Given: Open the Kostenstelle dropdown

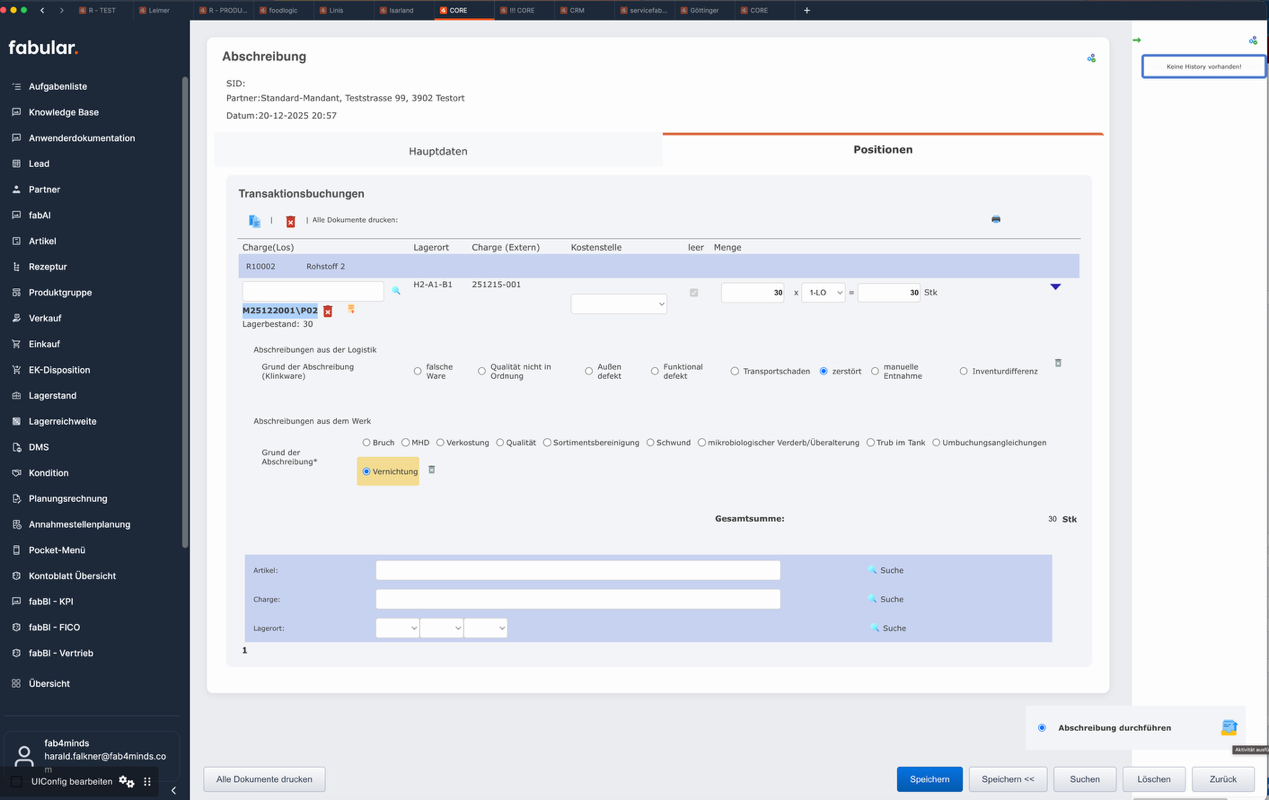Looking at the screenshot, I should tap(618, 304).
